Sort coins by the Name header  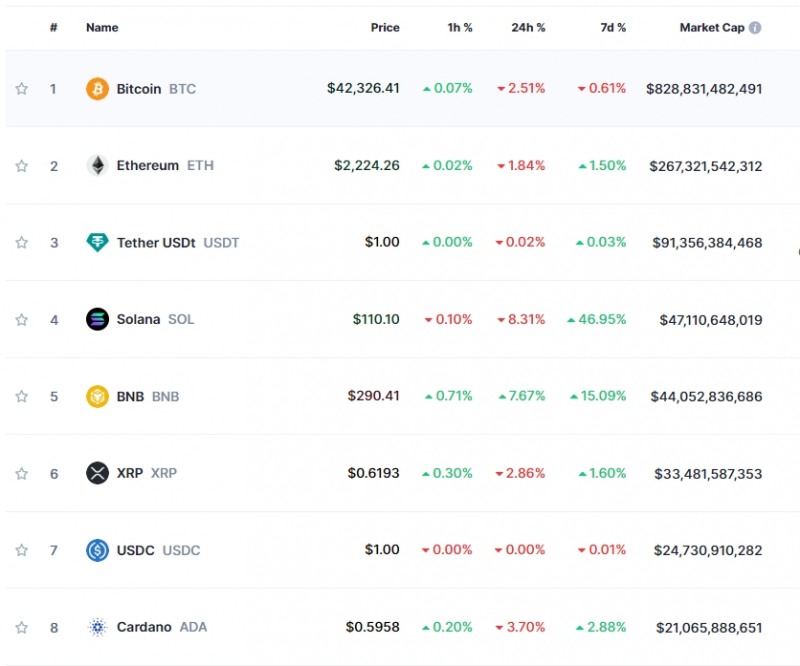102,28
